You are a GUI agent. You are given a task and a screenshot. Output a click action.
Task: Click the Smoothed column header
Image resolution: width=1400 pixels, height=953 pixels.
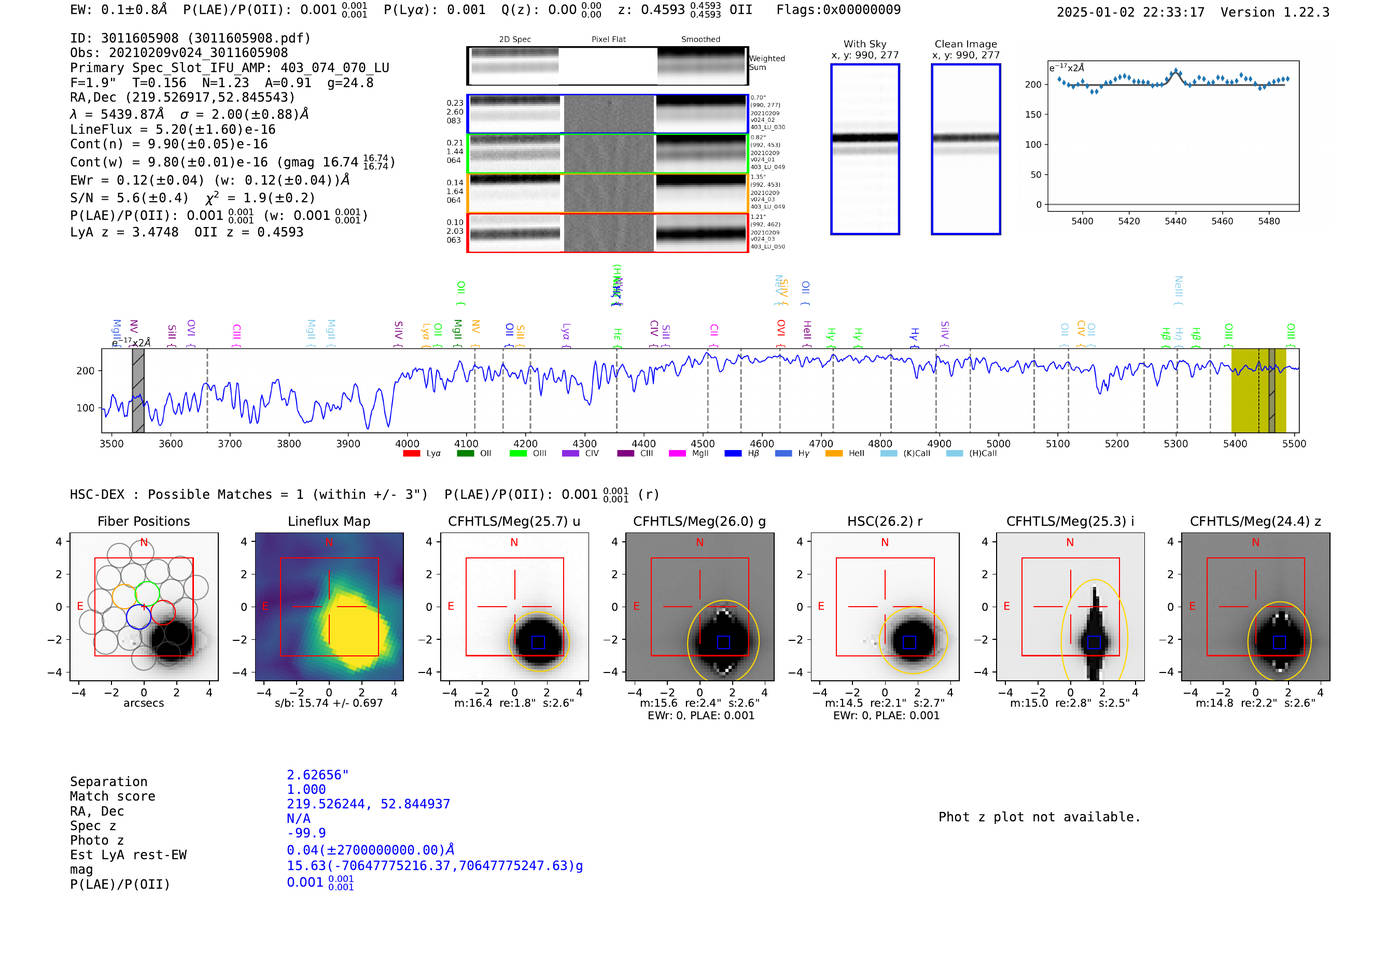tap(700, 40)
